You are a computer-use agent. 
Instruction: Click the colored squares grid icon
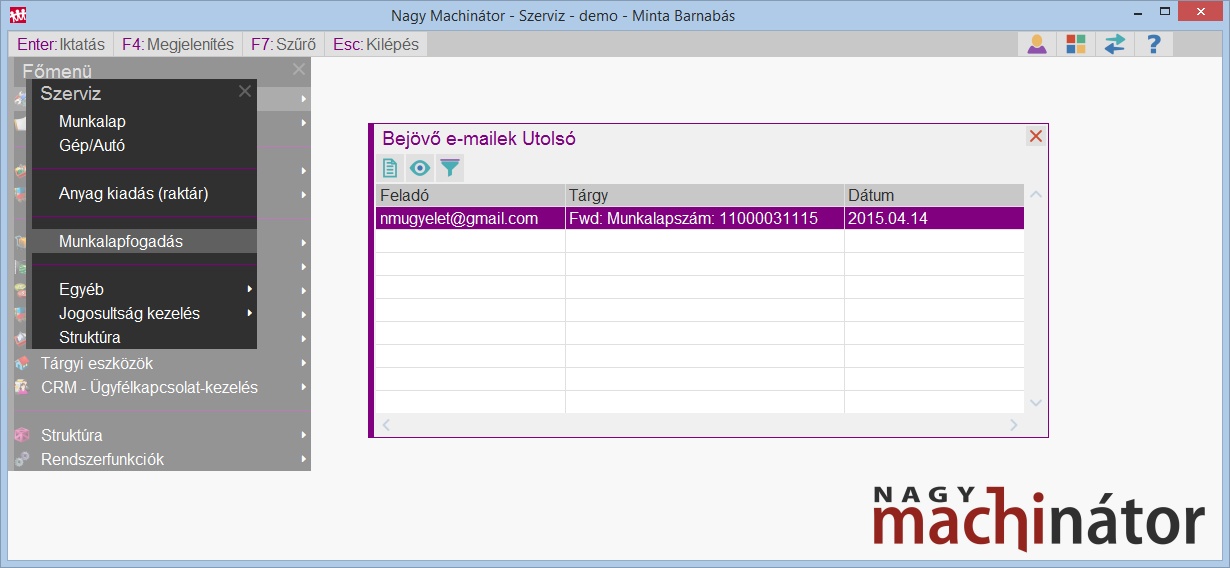[x=1075, y=44]
